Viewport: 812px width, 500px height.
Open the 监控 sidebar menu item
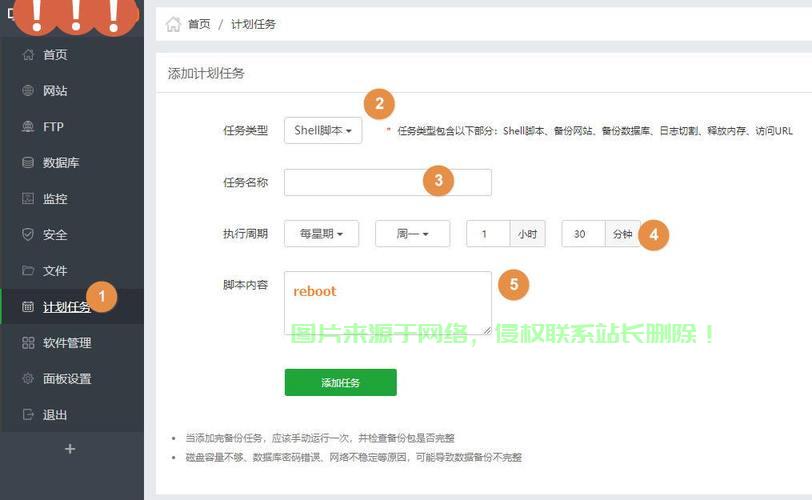point(72,198)
